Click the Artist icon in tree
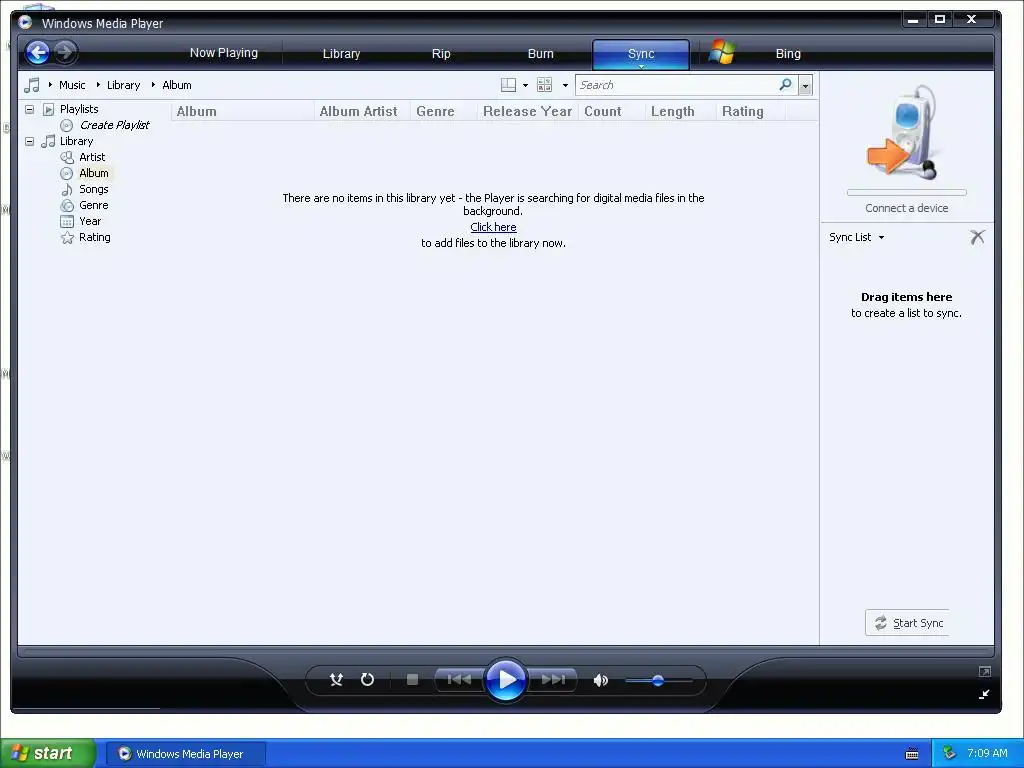 pyautogui.click(x=67, y=157)
